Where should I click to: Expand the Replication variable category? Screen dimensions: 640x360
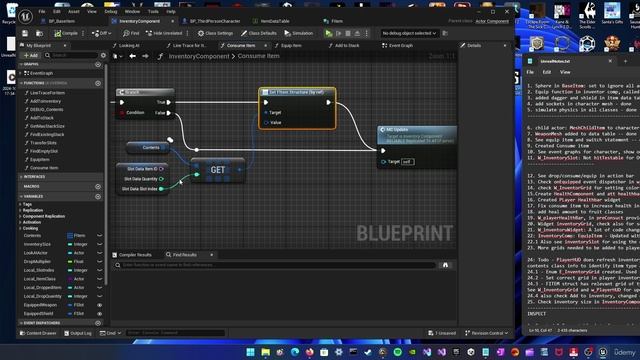coord(20,210)
